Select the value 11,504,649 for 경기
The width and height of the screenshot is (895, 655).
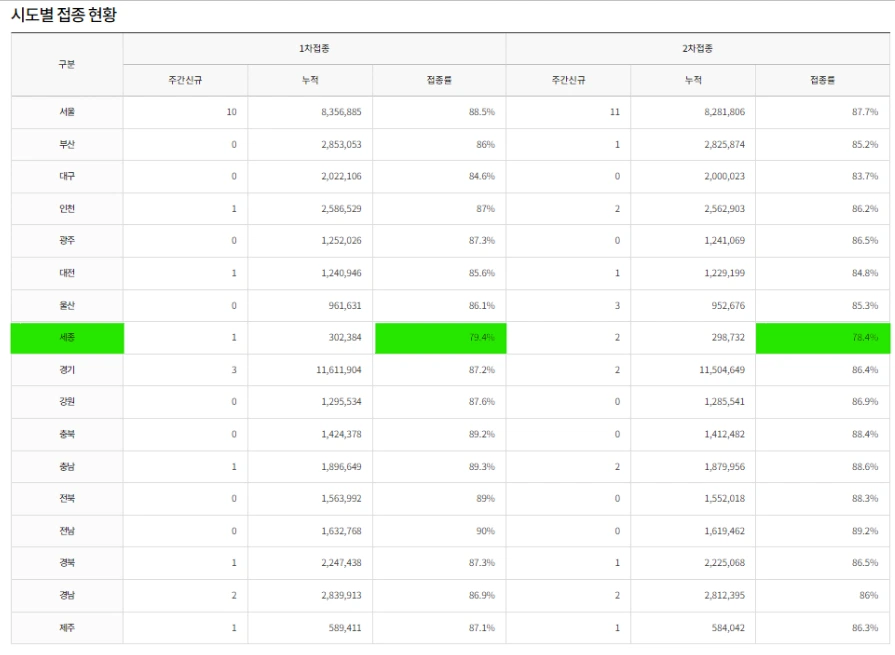[x=722, y=370]
